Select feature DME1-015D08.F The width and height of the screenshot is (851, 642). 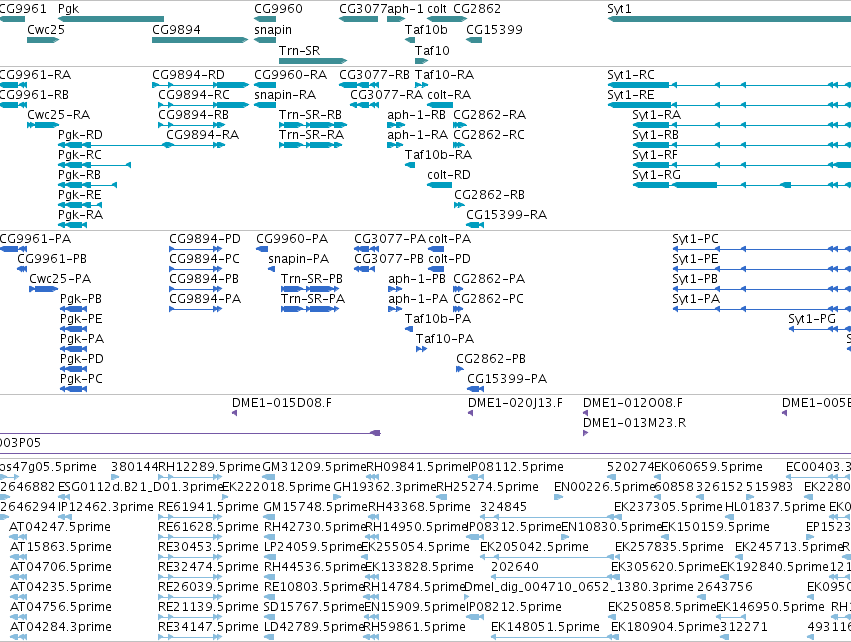pyautogui.click(x=234, y=413)
